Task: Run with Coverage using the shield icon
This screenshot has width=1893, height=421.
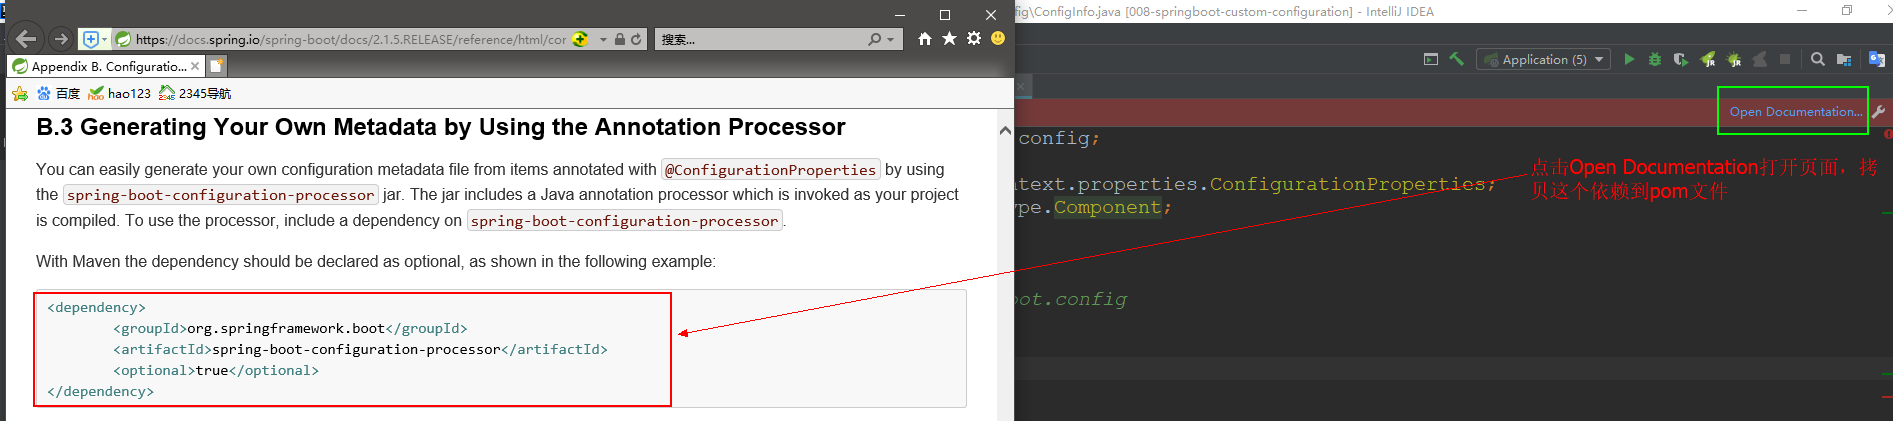Action: click(x=1681, y=60)
